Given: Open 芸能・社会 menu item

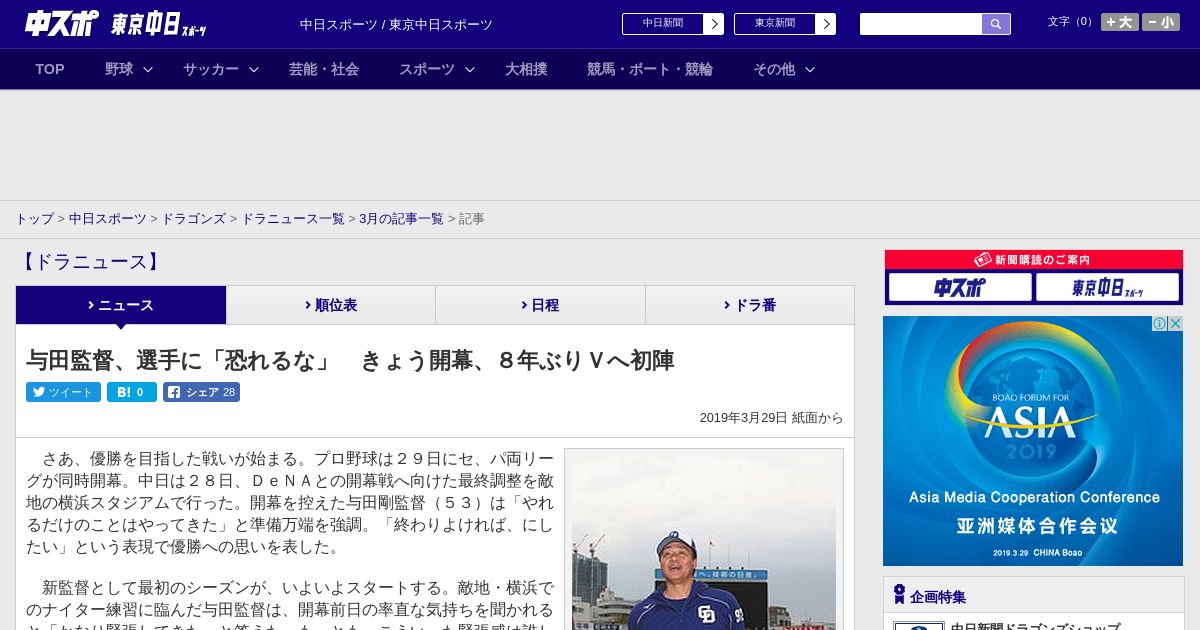Looking at the screenshot, I should pyautogui.click(x=324, y=69).
